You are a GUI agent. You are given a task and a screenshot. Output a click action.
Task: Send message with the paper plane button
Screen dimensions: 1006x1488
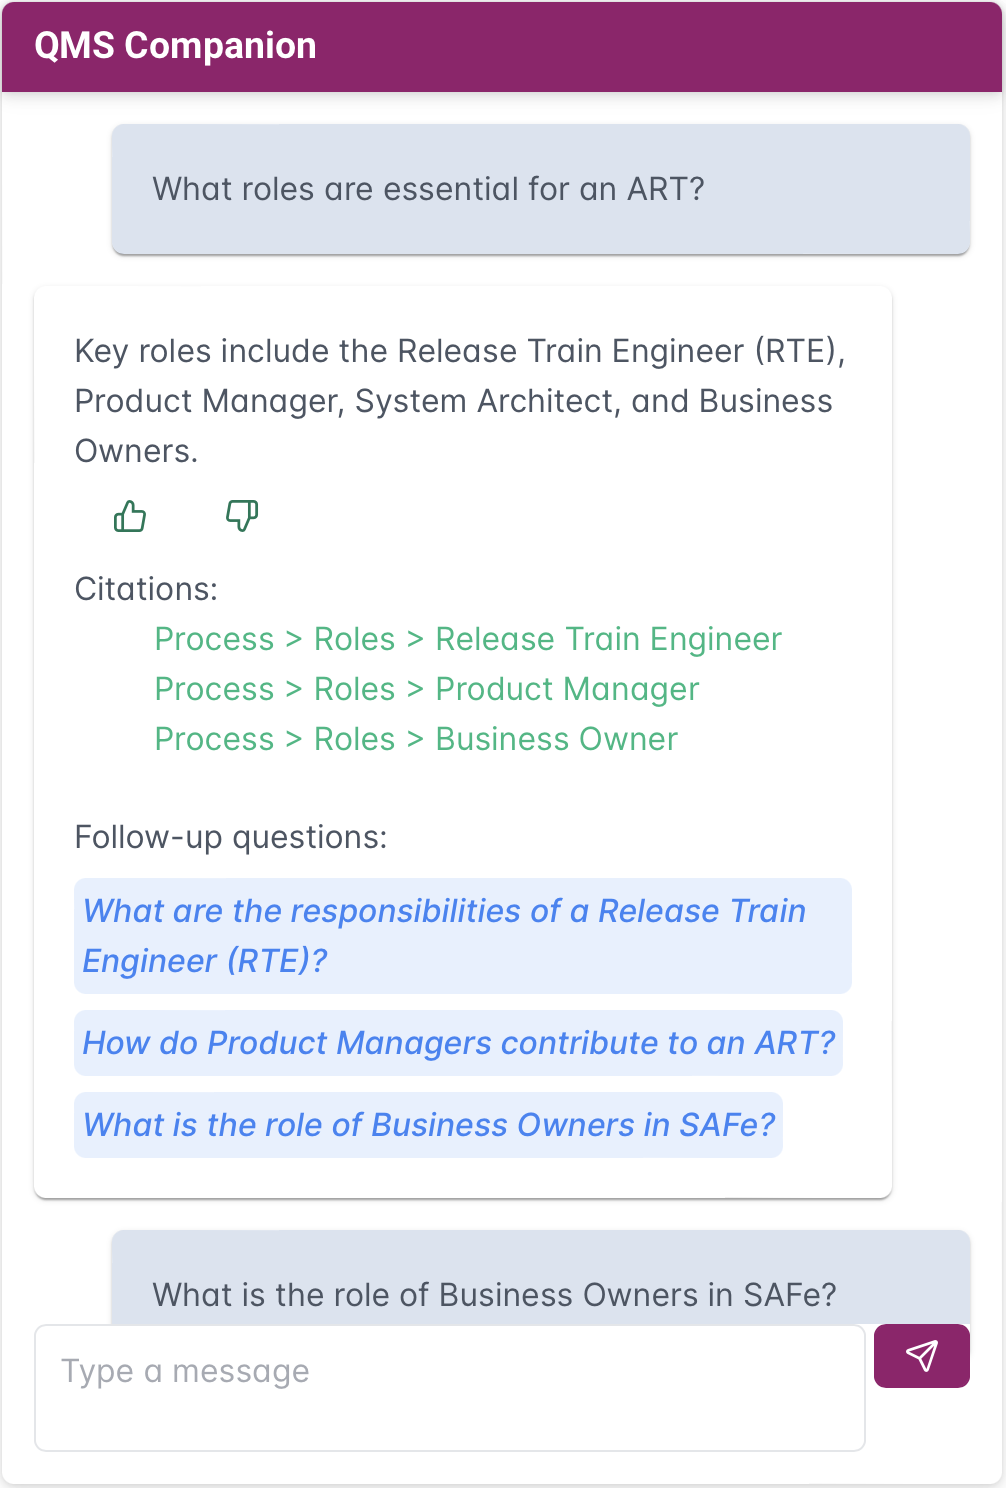point(922,1356)
